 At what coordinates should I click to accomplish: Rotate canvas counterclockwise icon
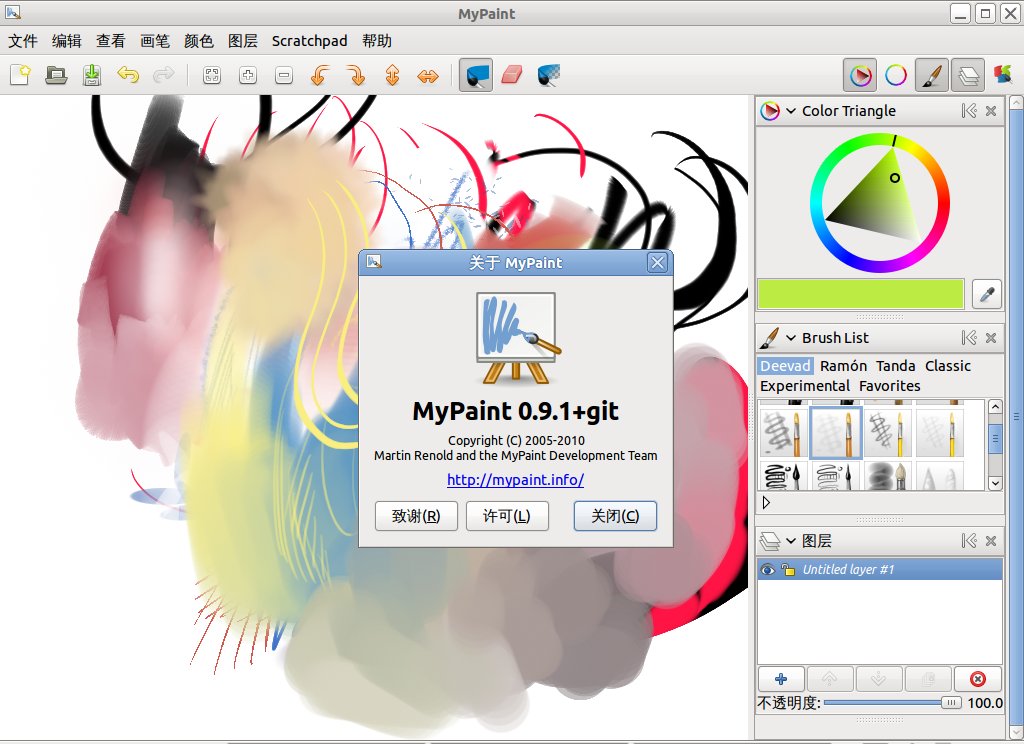tap(319, 75)
